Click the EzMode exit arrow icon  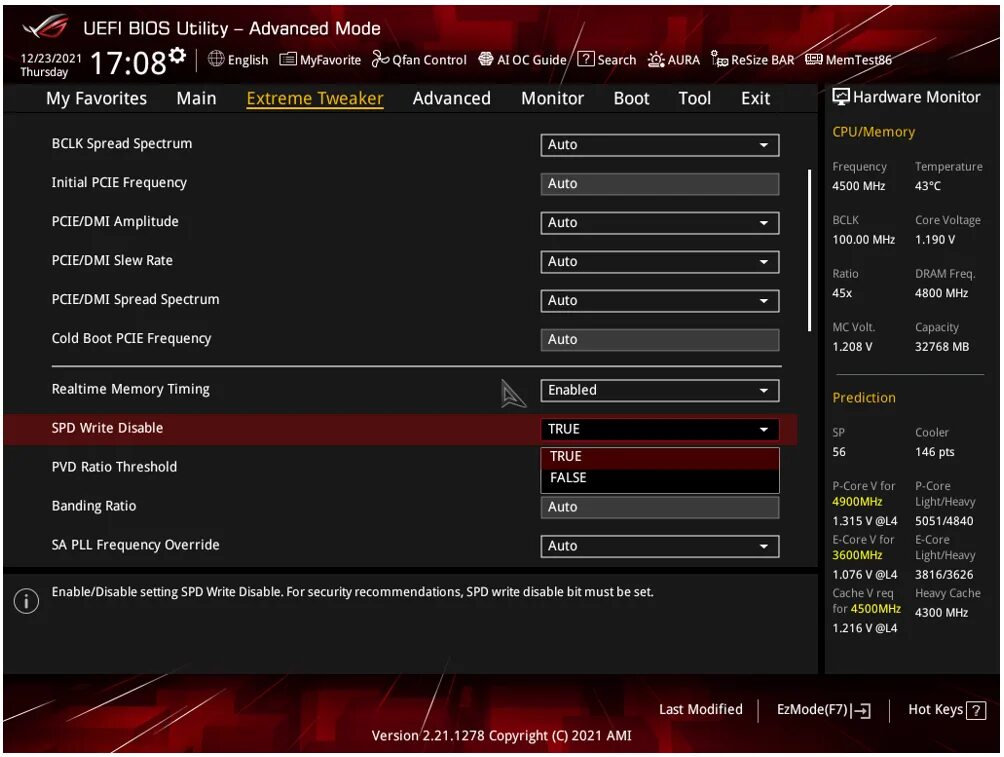pos(861,710)
